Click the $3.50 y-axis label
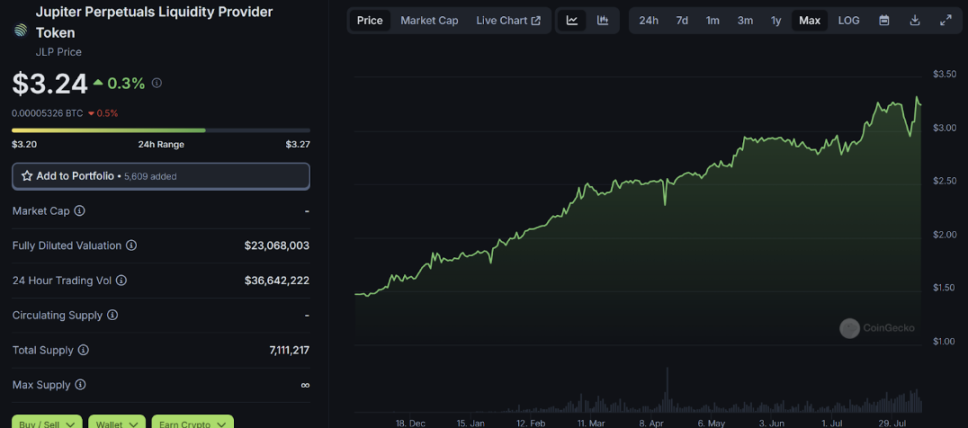The height and width of the screenshot is (428, 968). point(945,74)
